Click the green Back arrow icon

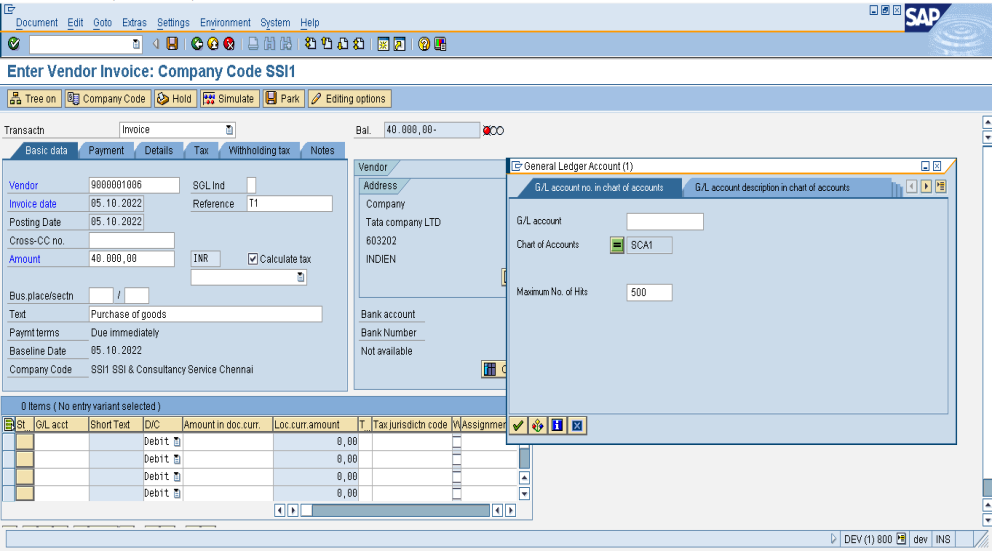[x=197, y=44]
